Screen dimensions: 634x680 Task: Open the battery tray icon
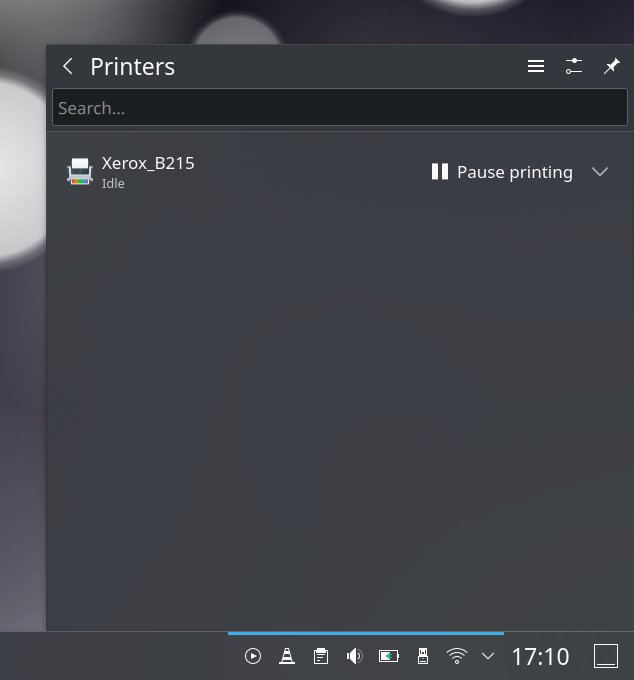[389, 656]
